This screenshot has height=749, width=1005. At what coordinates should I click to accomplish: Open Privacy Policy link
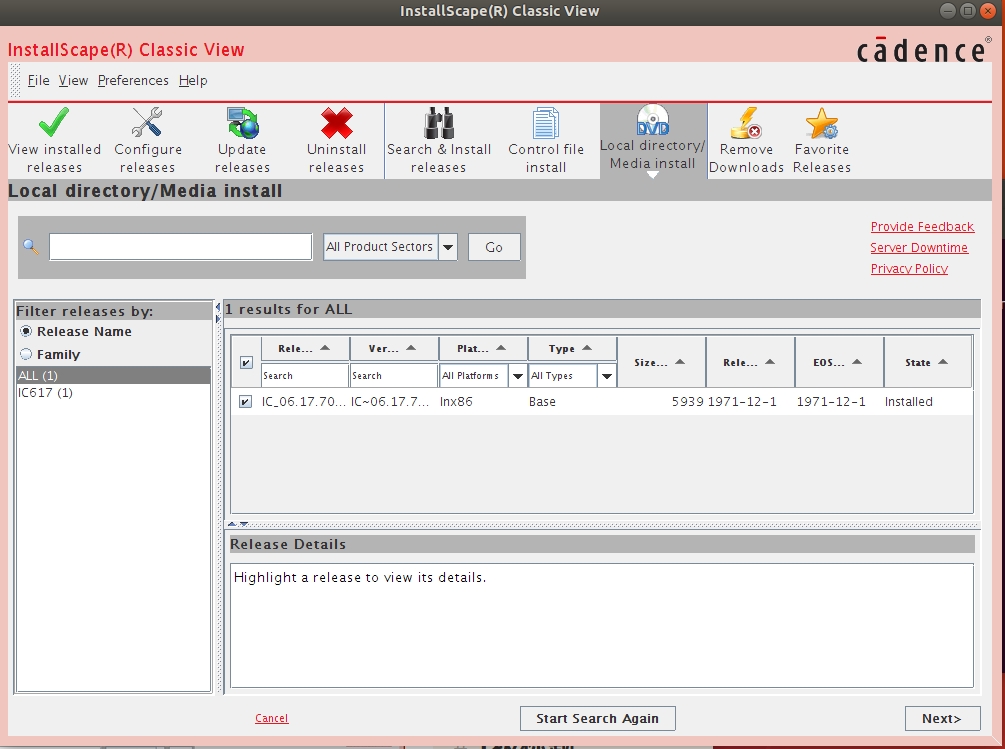(x=909, y=268)
